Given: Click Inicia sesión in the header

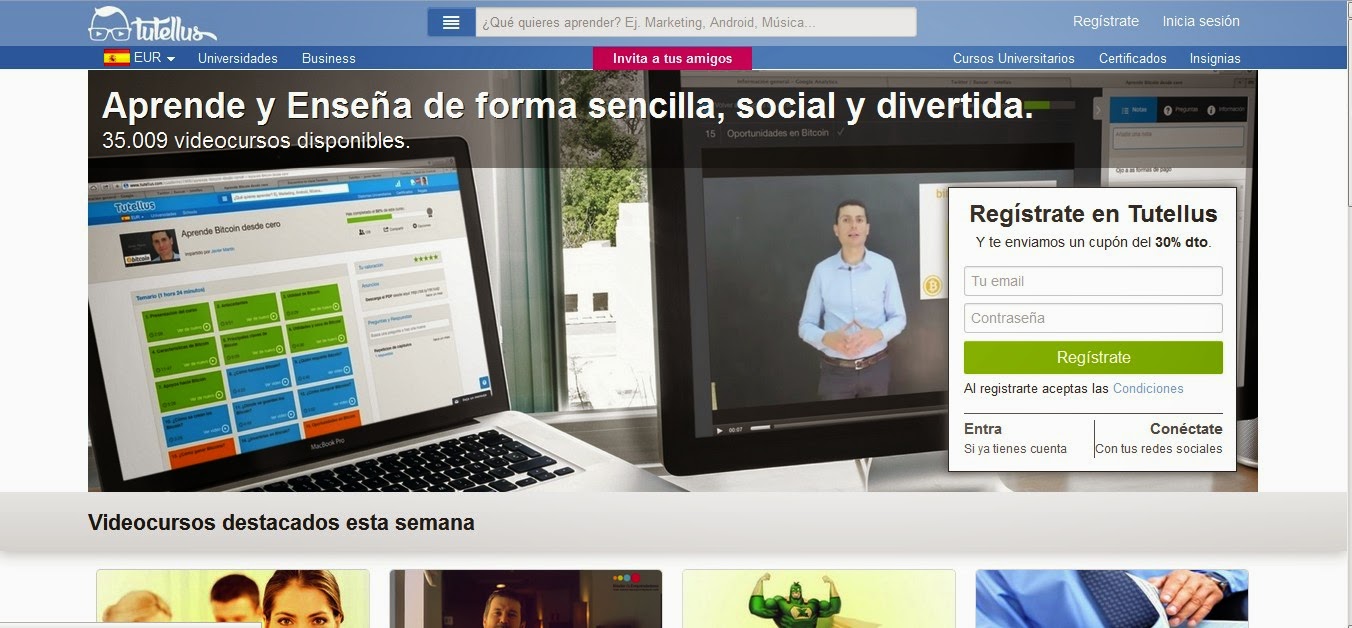Looking at the screenshot, I should pos(1201,21).
